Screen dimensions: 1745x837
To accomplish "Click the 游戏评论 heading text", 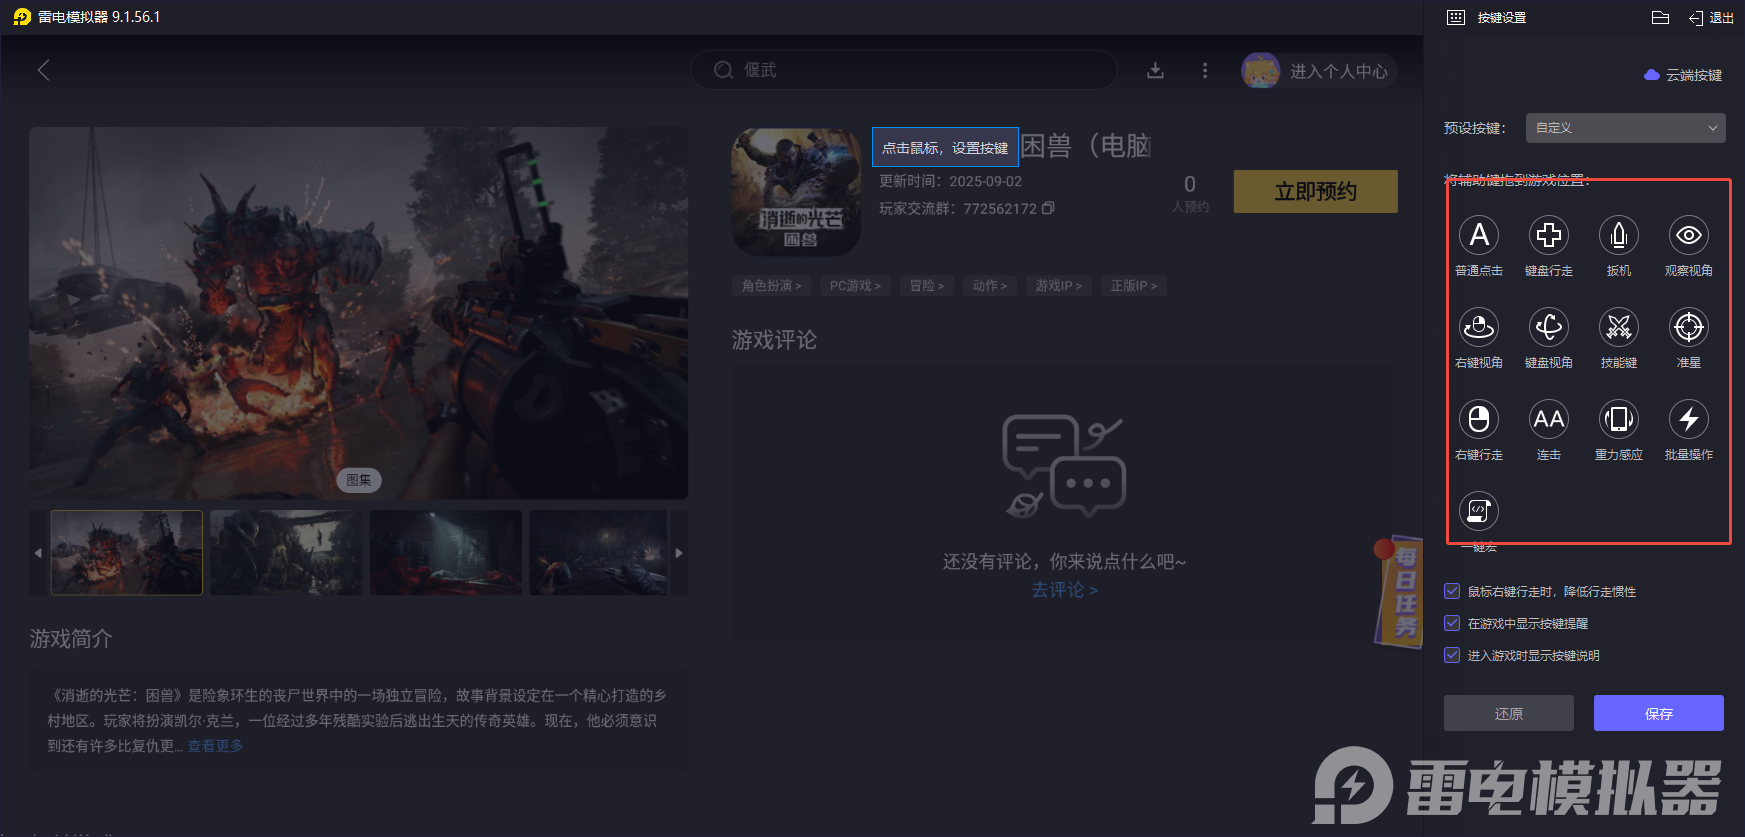I will [774, 340].
